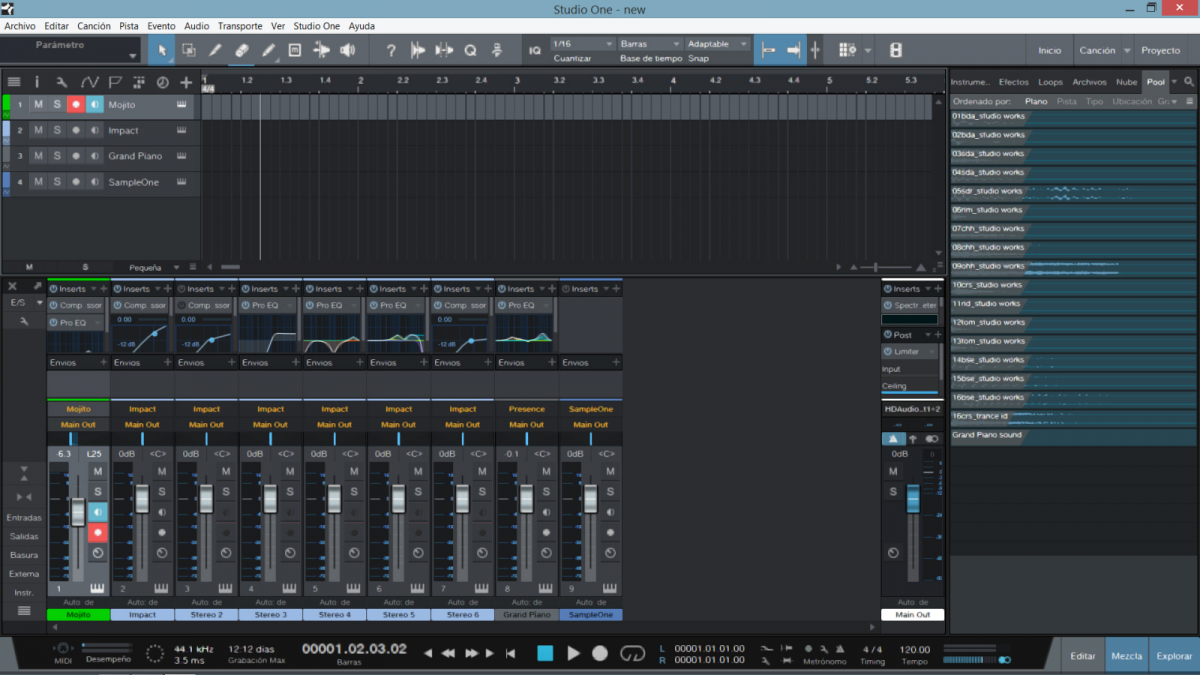Click the Q quantize icon in toolbar
This screenshot has width=1200, height=675.
[x=470, y=50]
